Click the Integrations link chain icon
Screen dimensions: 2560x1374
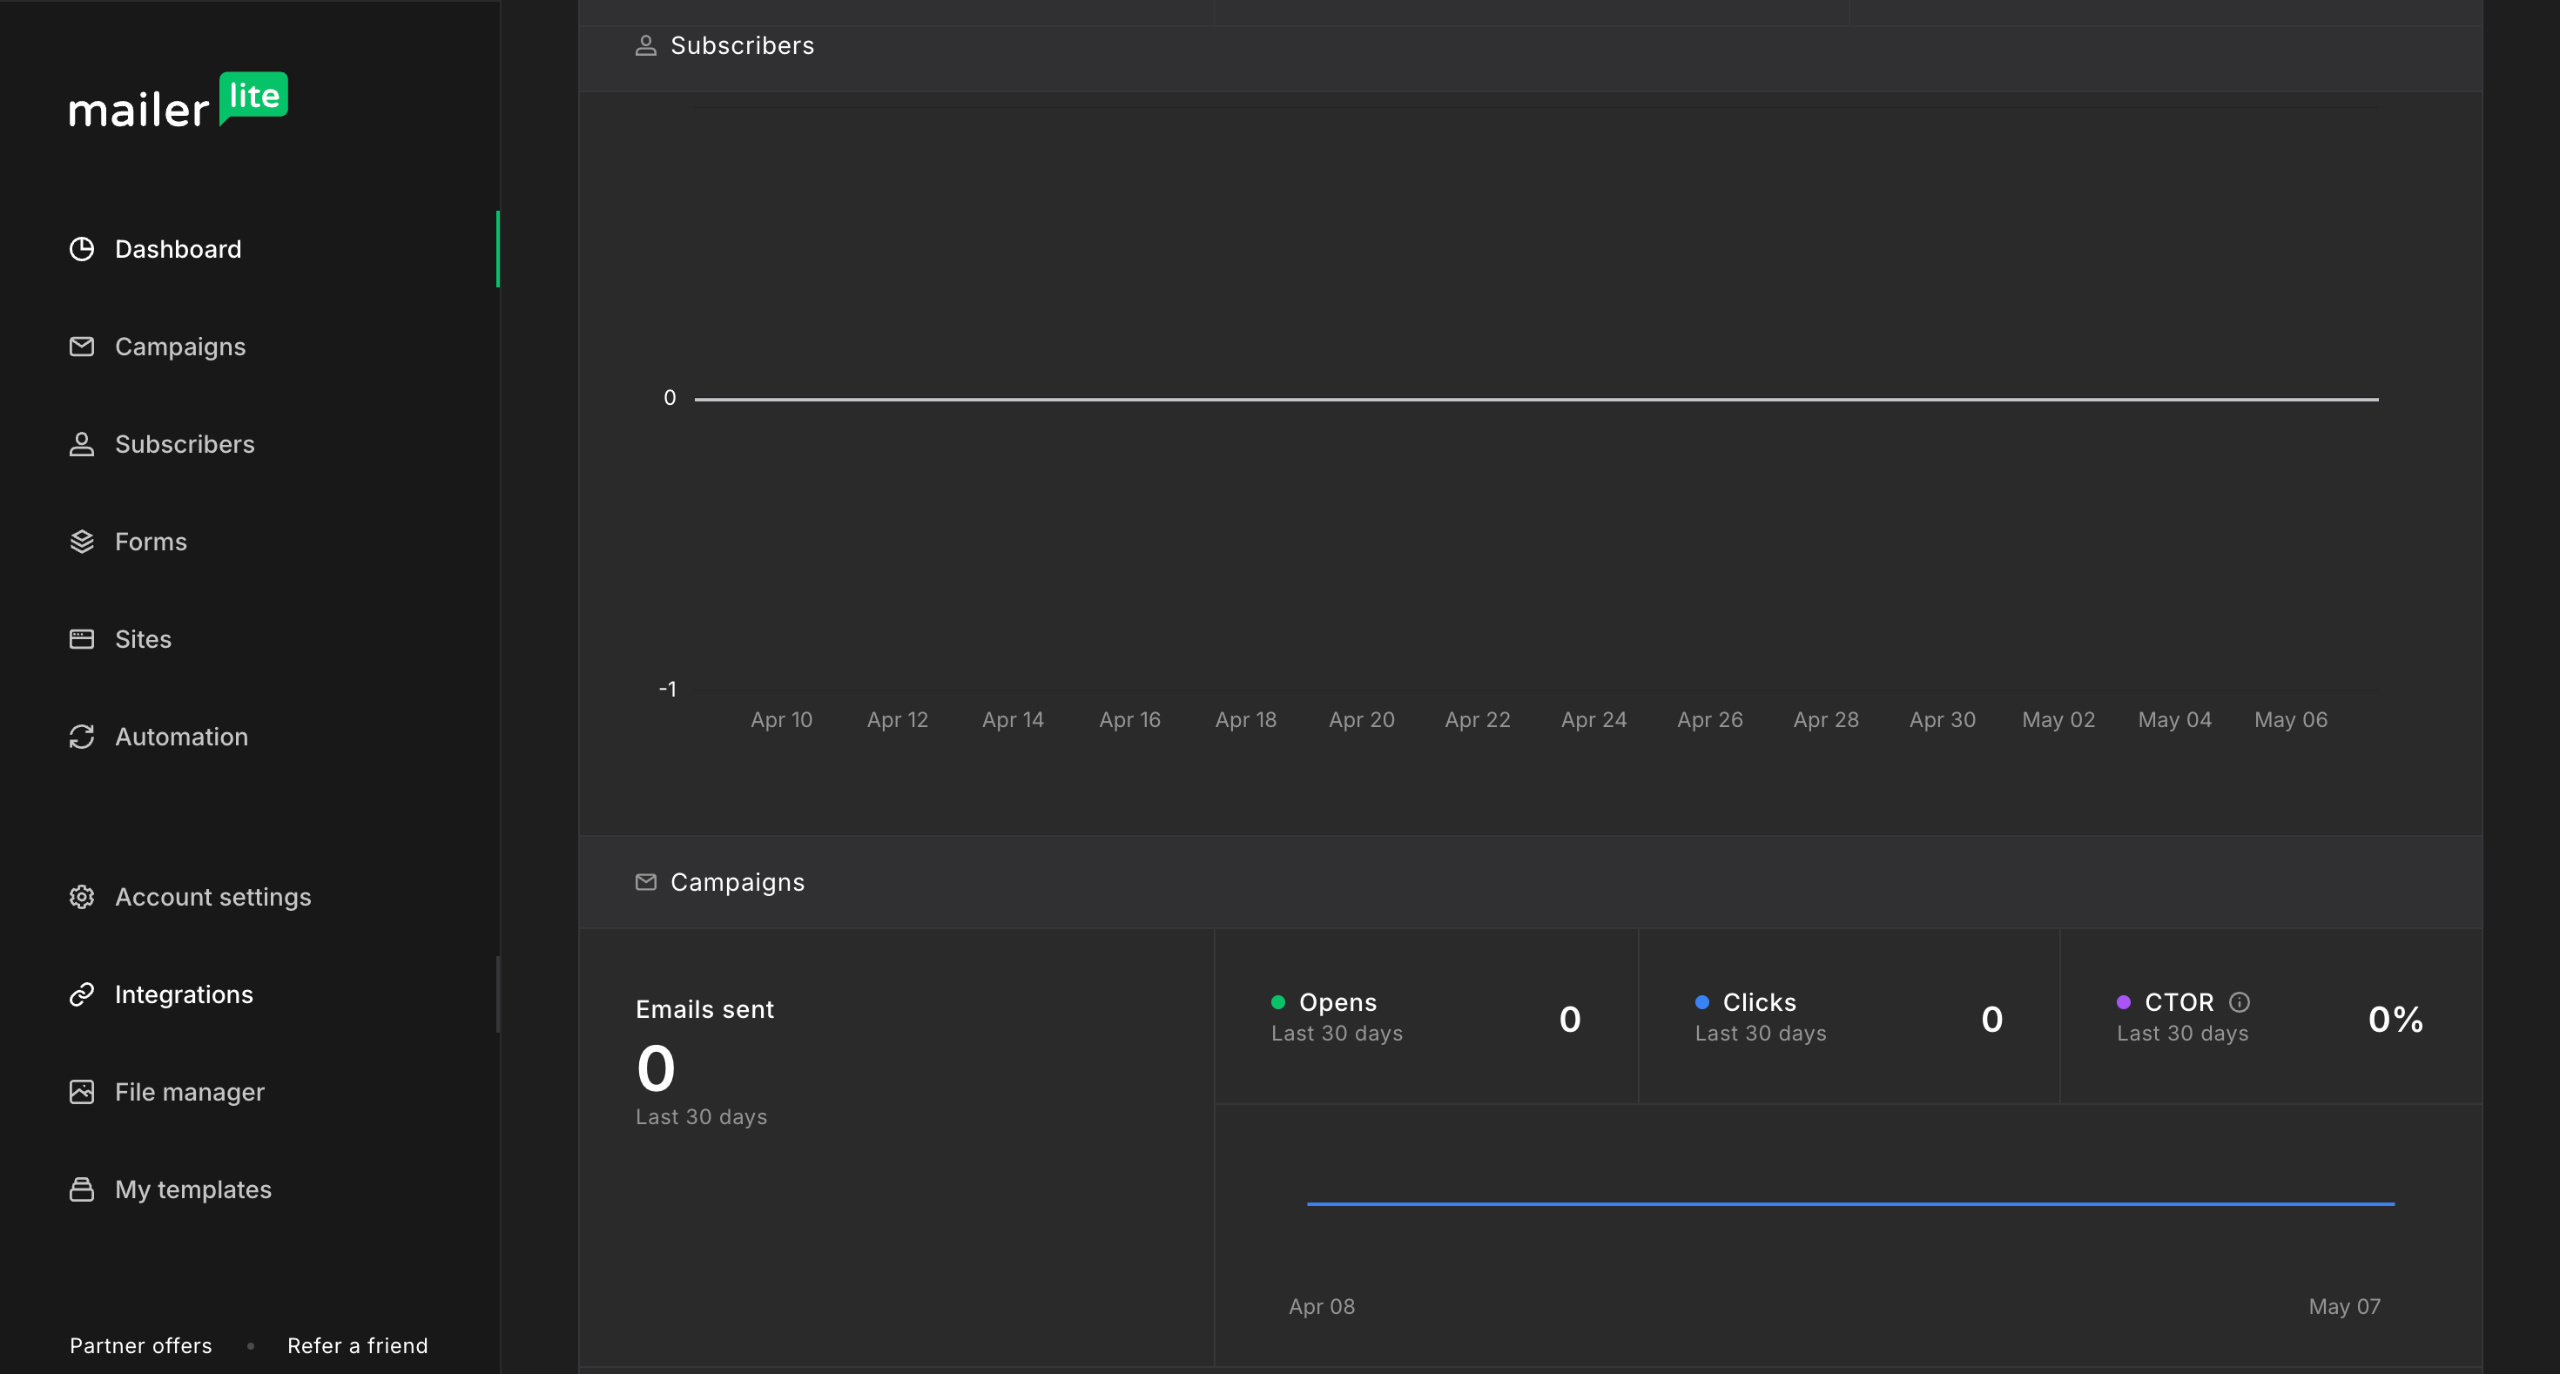pyautogui.click(x=82, y=994)
